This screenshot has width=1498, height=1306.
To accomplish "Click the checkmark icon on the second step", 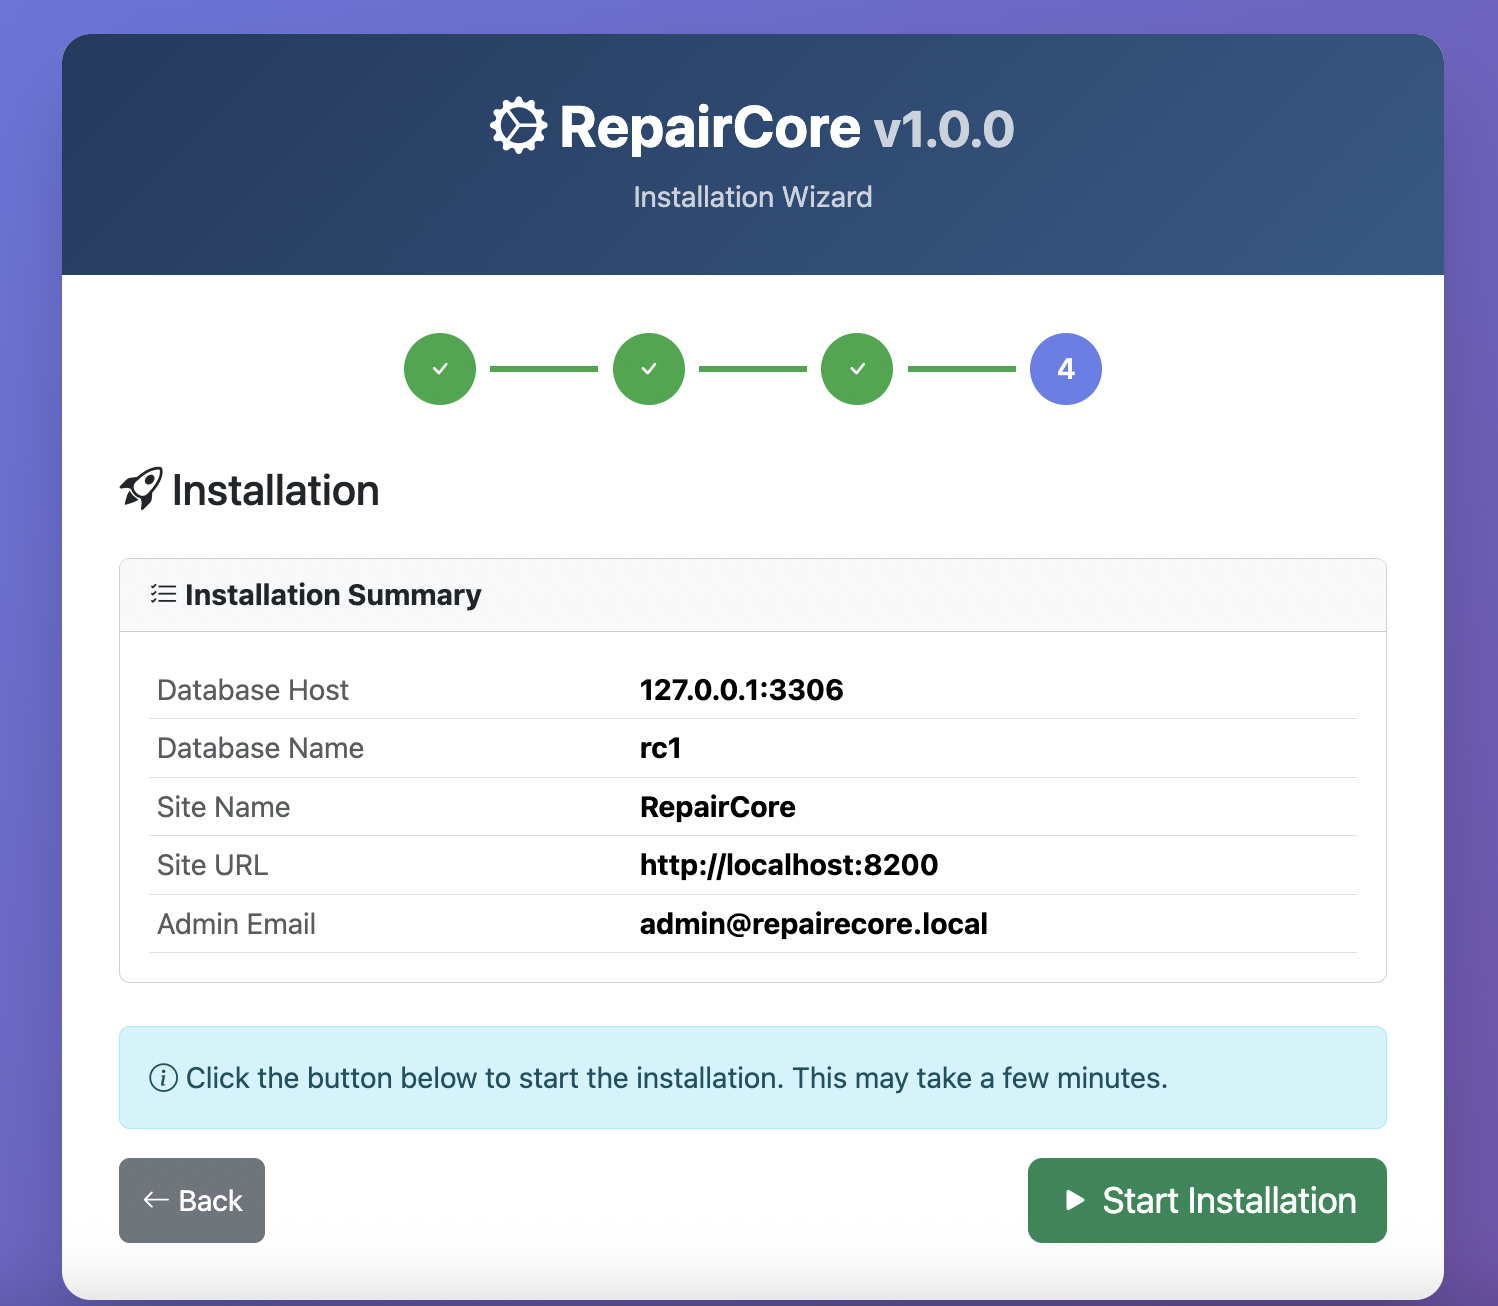I will pos(648,368).
